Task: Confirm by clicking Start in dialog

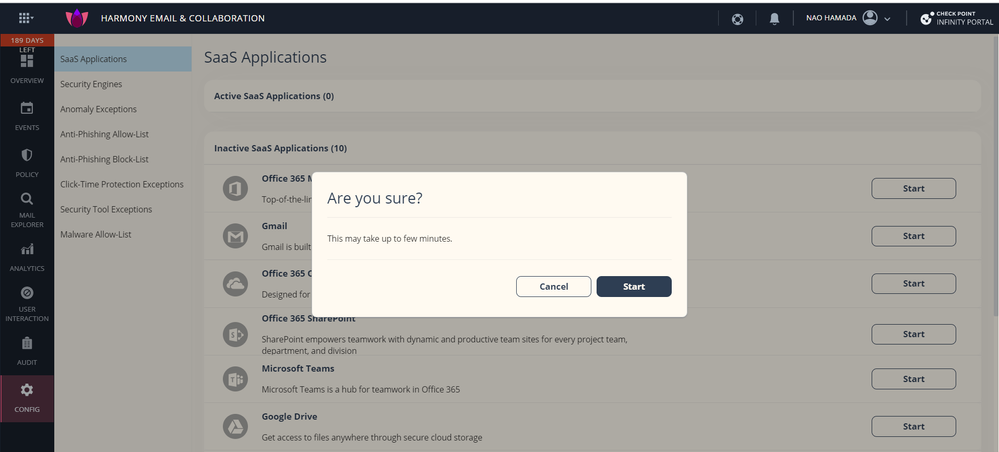Action: pos(634,286)
